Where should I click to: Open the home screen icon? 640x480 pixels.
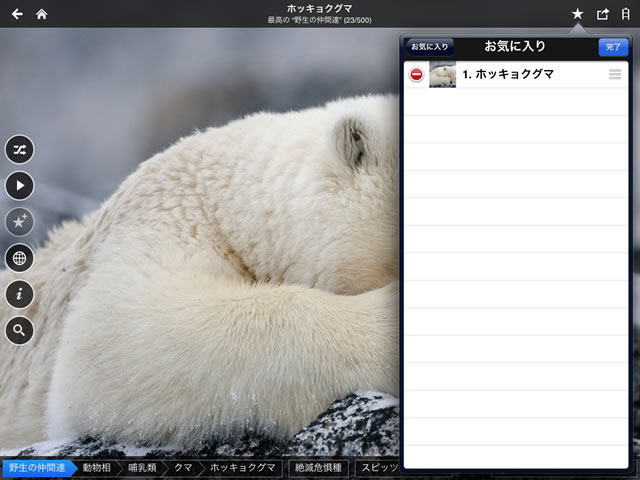tap(42, 14)
